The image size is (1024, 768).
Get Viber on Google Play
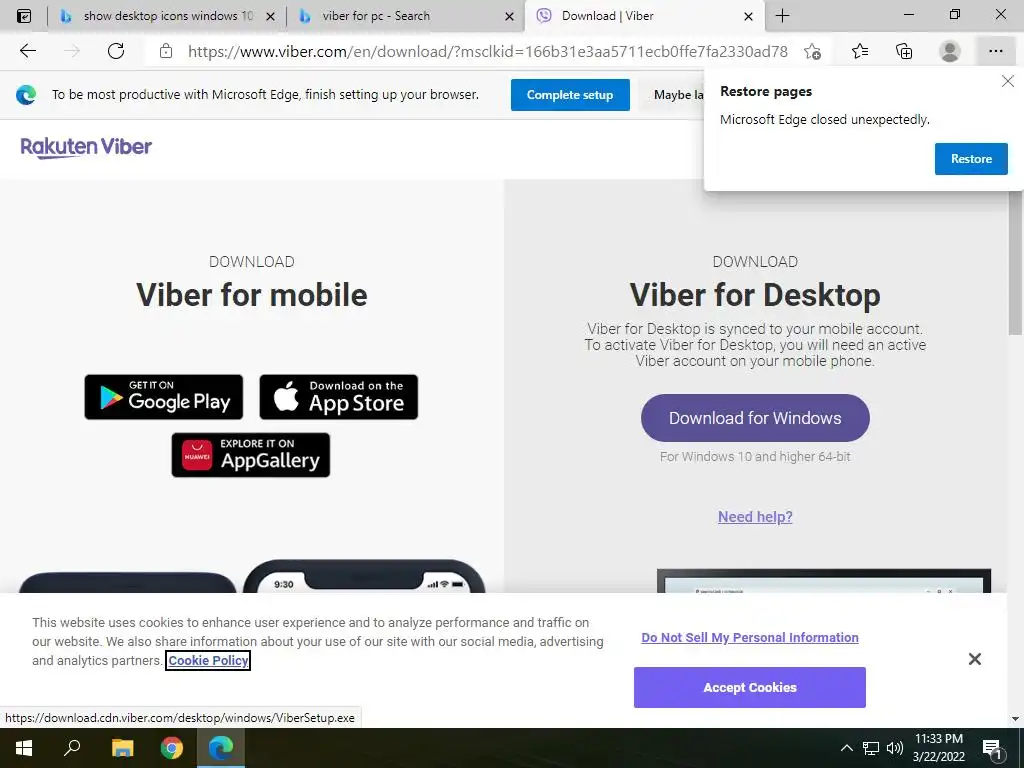coord(163,397)
